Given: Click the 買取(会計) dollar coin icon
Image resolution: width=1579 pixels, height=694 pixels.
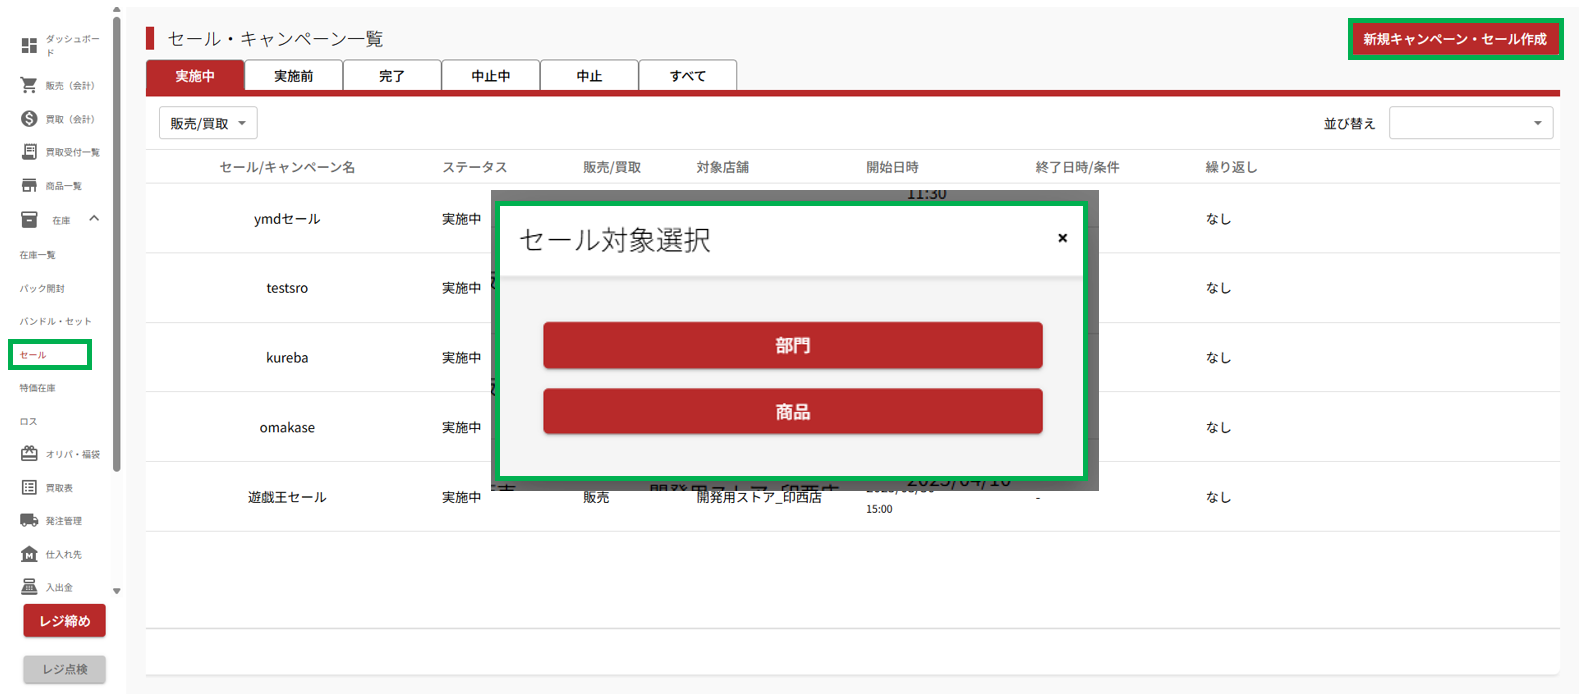Looking at the screenshot, I should [x=29, y=119].
